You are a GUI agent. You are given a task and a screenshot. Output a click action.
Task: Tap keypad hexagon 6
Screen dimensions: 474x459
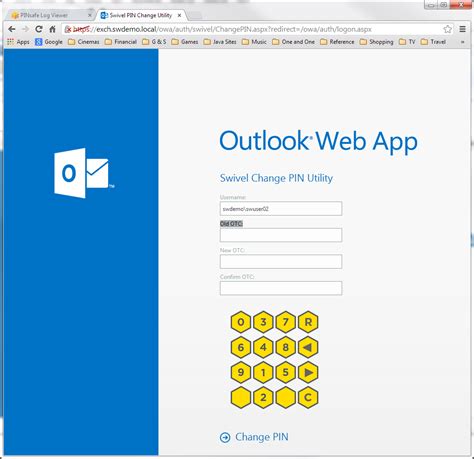(241, 347)
